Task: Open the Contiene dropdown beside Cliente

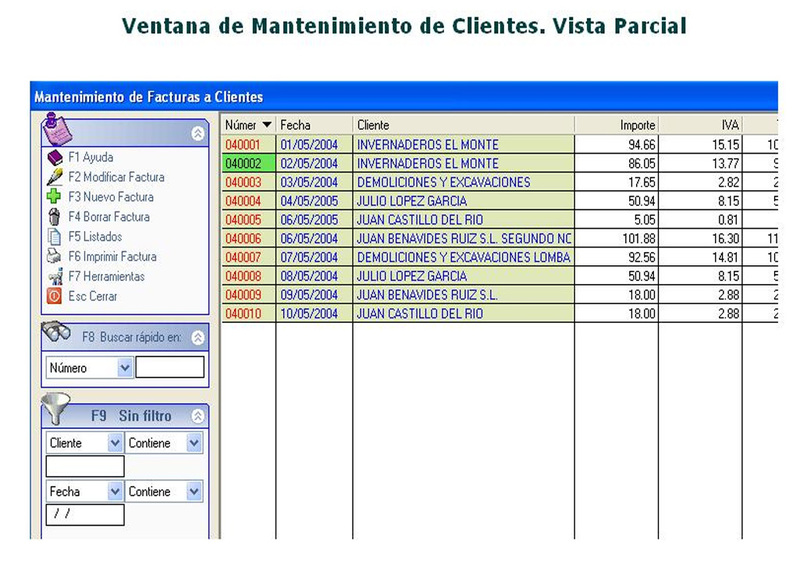Action: (194, 443)
